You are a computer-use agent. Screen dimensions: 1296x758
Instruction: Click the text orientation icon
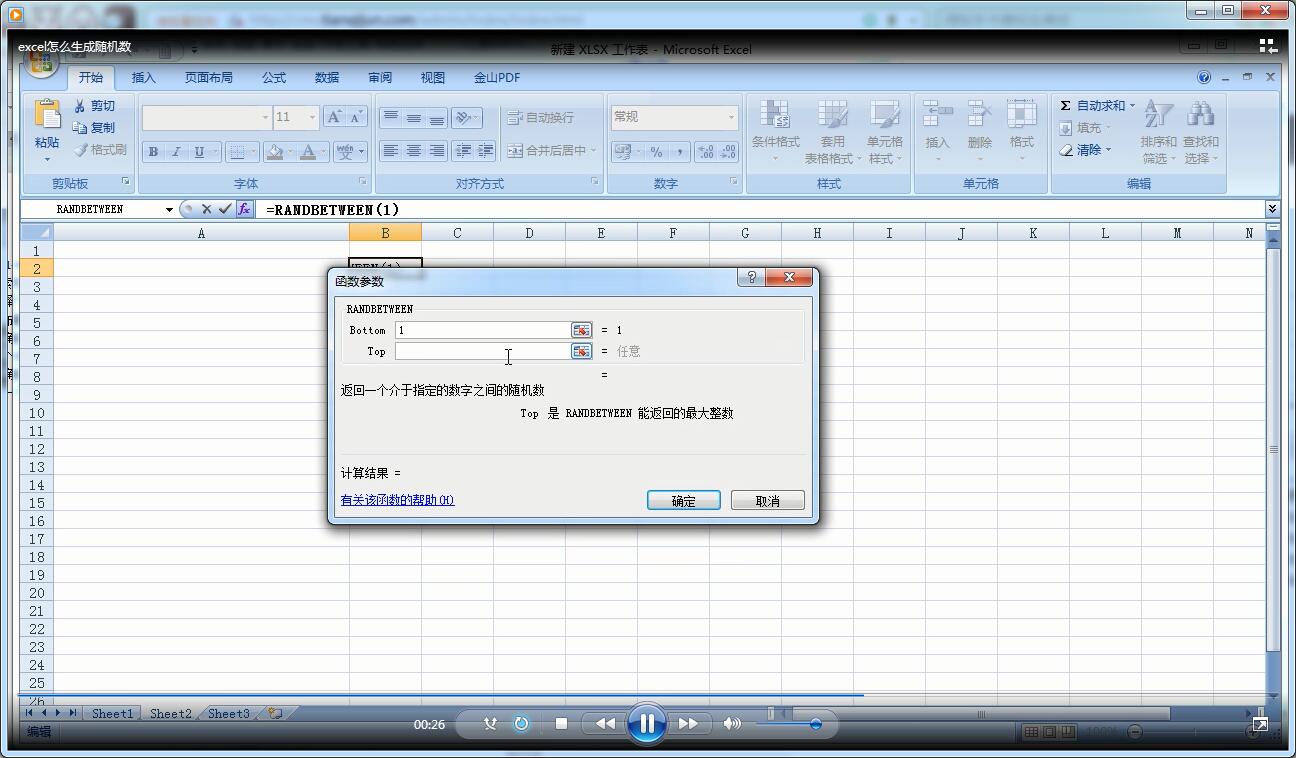click(464, 117)
